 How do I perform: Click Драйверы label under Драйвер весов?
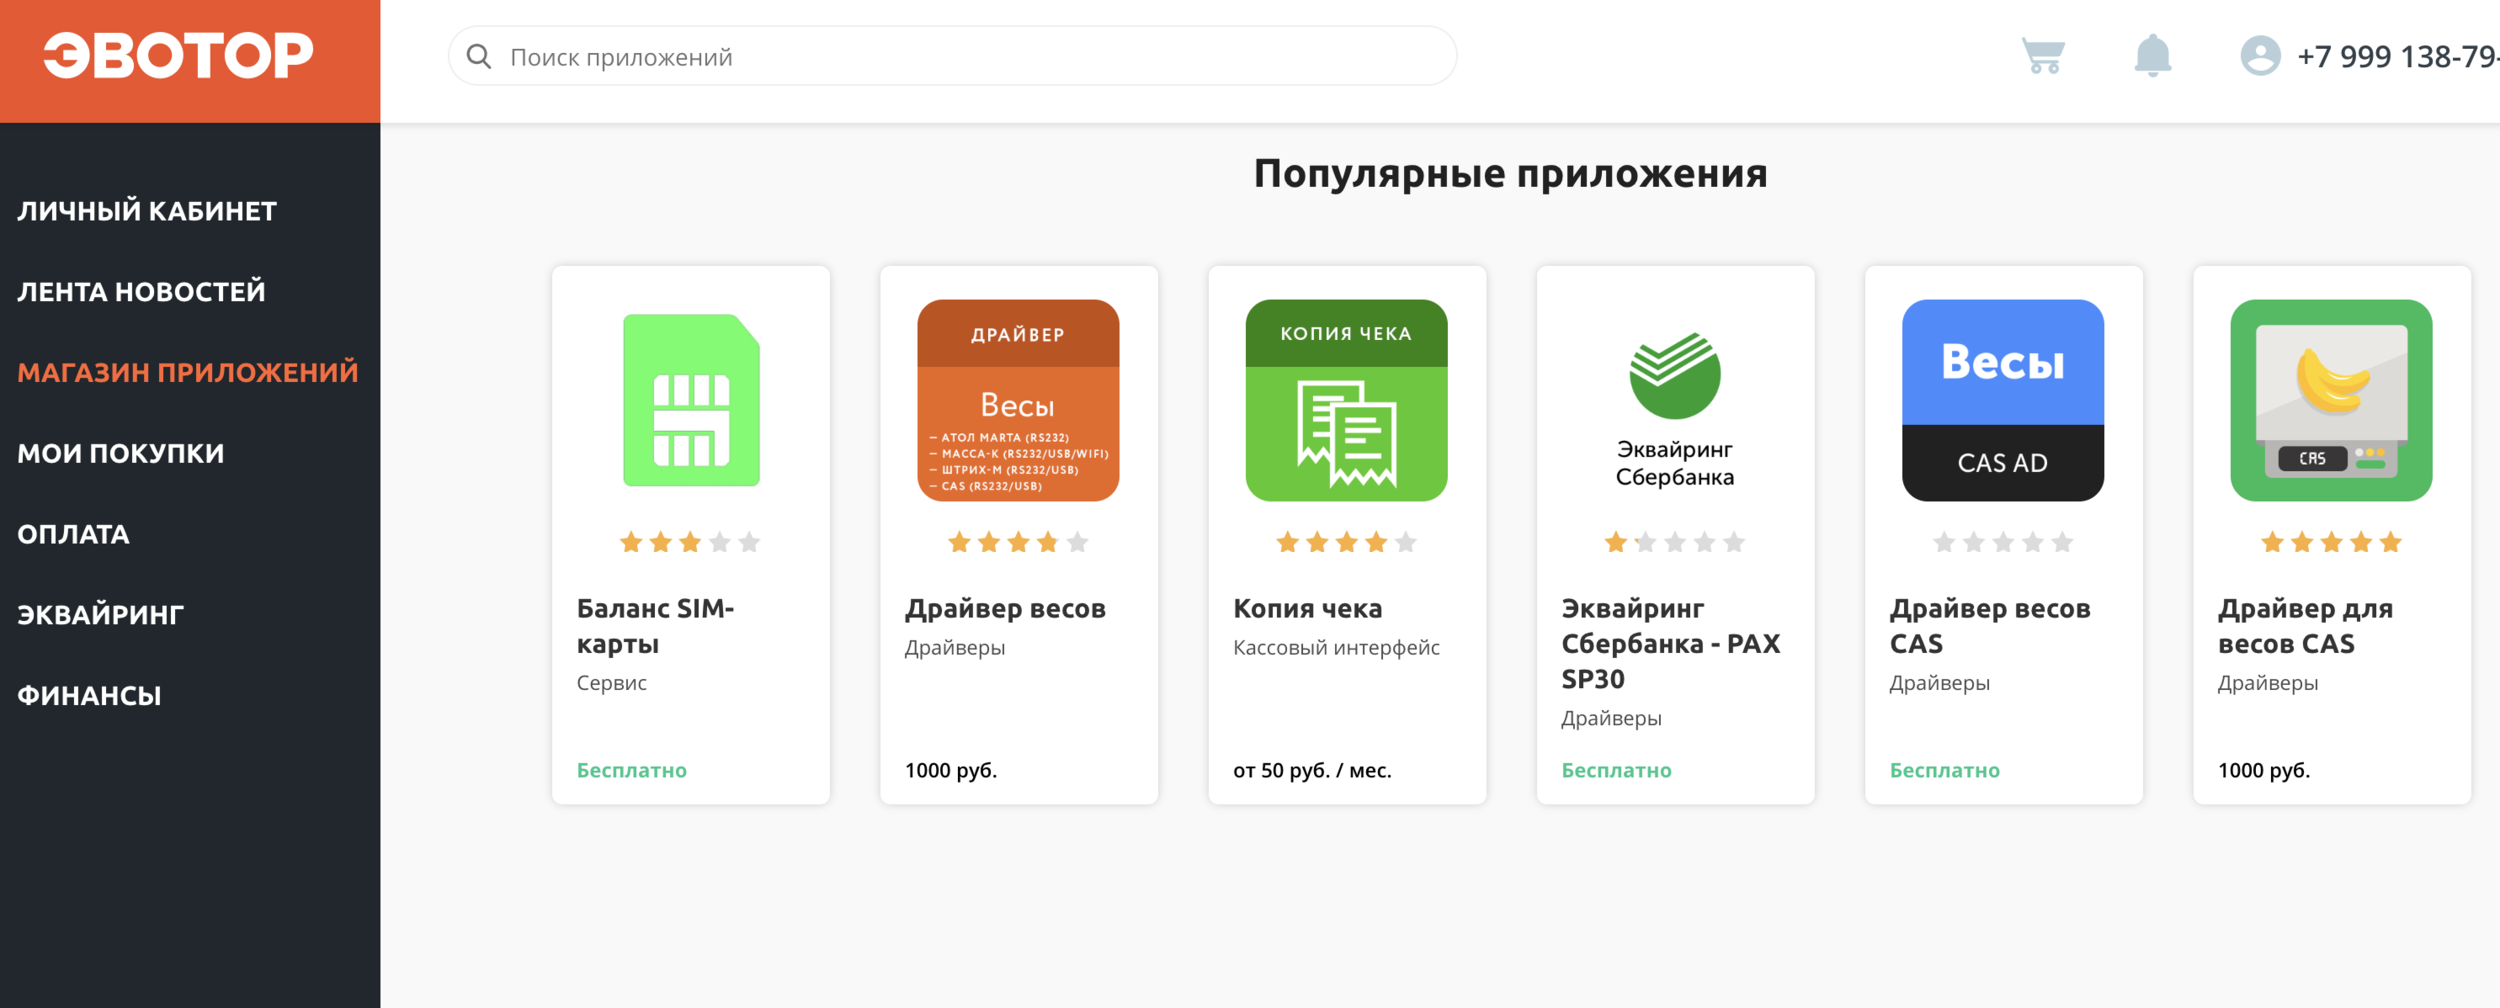point(955,648)
